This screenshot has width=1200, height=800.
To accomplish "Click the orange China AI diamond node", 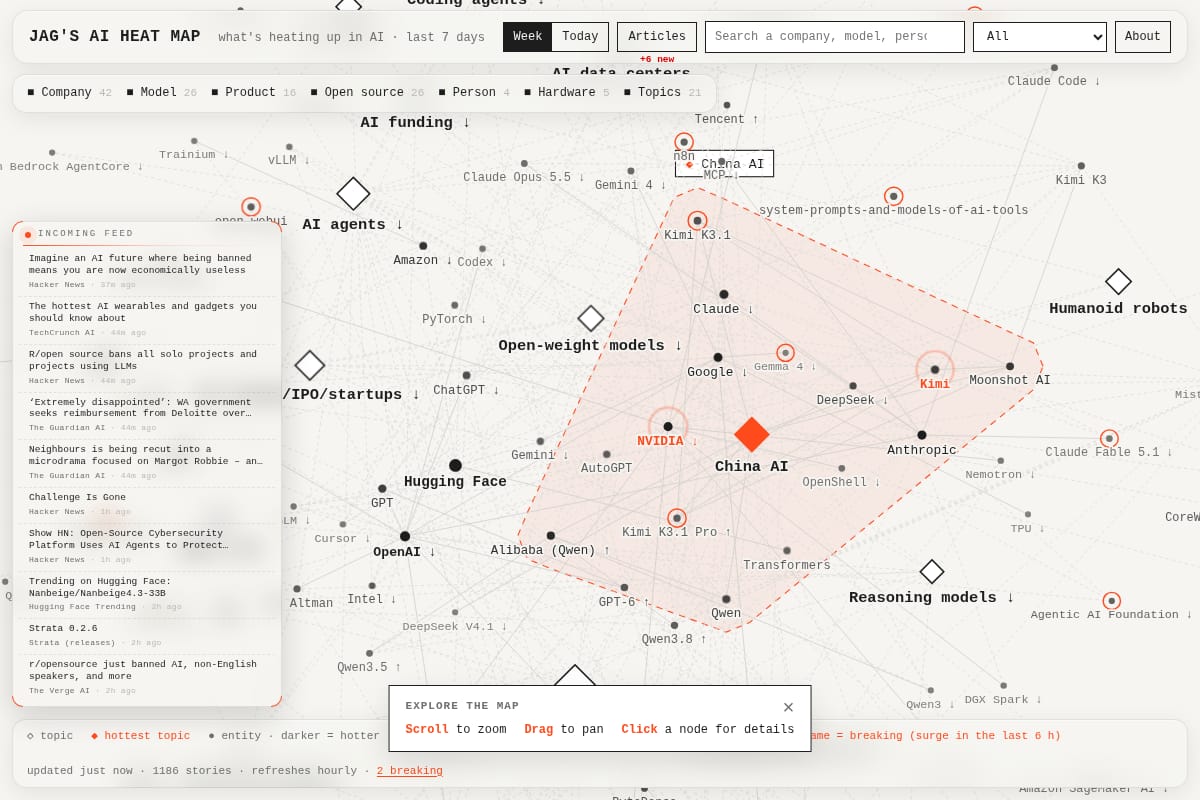I will coord(752,434).
